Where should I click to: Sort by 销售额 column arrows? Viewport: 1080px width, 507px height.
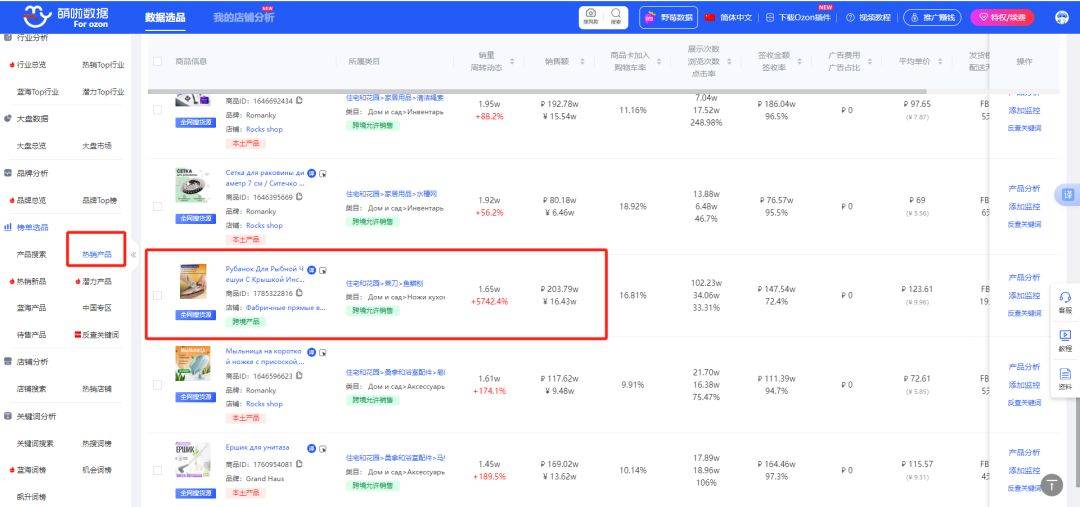pos(582,61)
